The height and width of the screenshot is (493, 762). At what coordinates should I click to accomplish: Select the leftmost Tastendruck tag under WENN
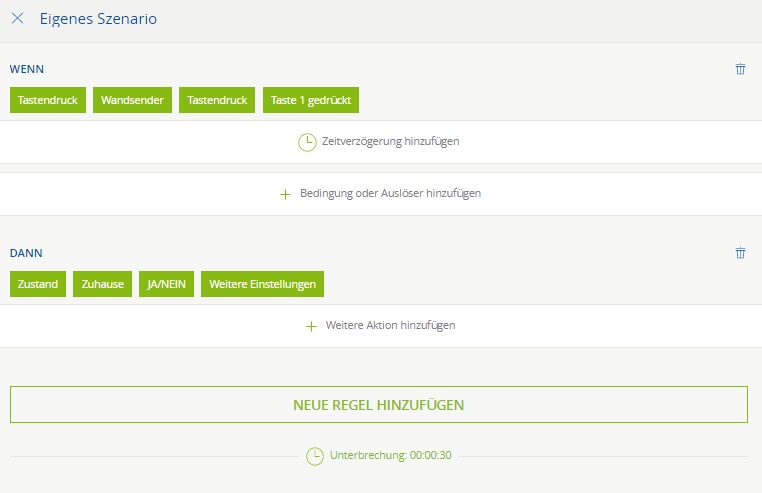click(x=48, y=100)
